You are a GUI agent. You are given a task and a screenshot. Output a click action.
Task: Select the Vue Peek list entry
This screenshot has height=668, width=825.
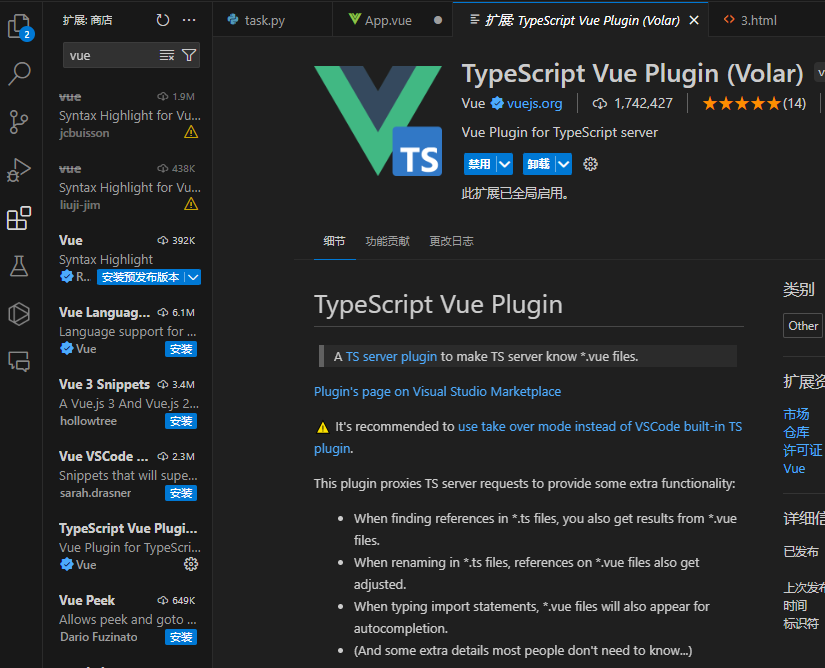128,620
